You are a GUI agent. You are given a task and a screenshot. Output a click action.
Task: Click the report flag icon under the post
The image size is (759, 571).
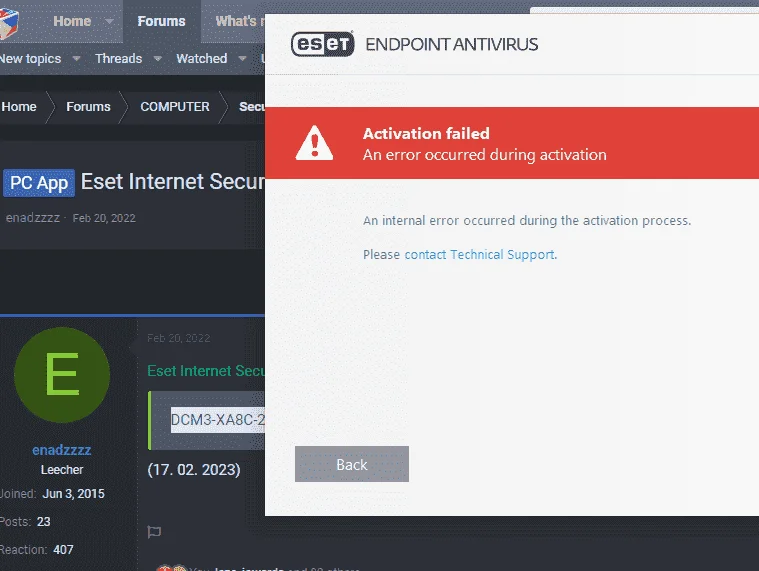tap(154, 532)
